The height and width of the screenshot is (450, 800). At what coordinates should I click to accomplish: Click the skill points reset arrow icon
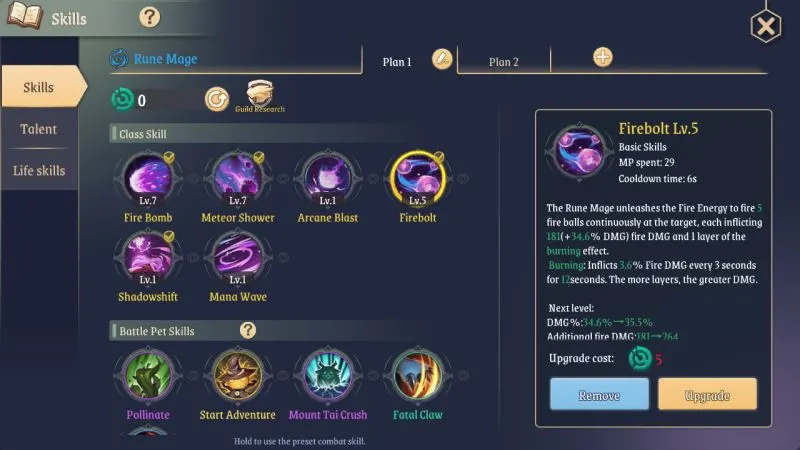pos(217,99)
